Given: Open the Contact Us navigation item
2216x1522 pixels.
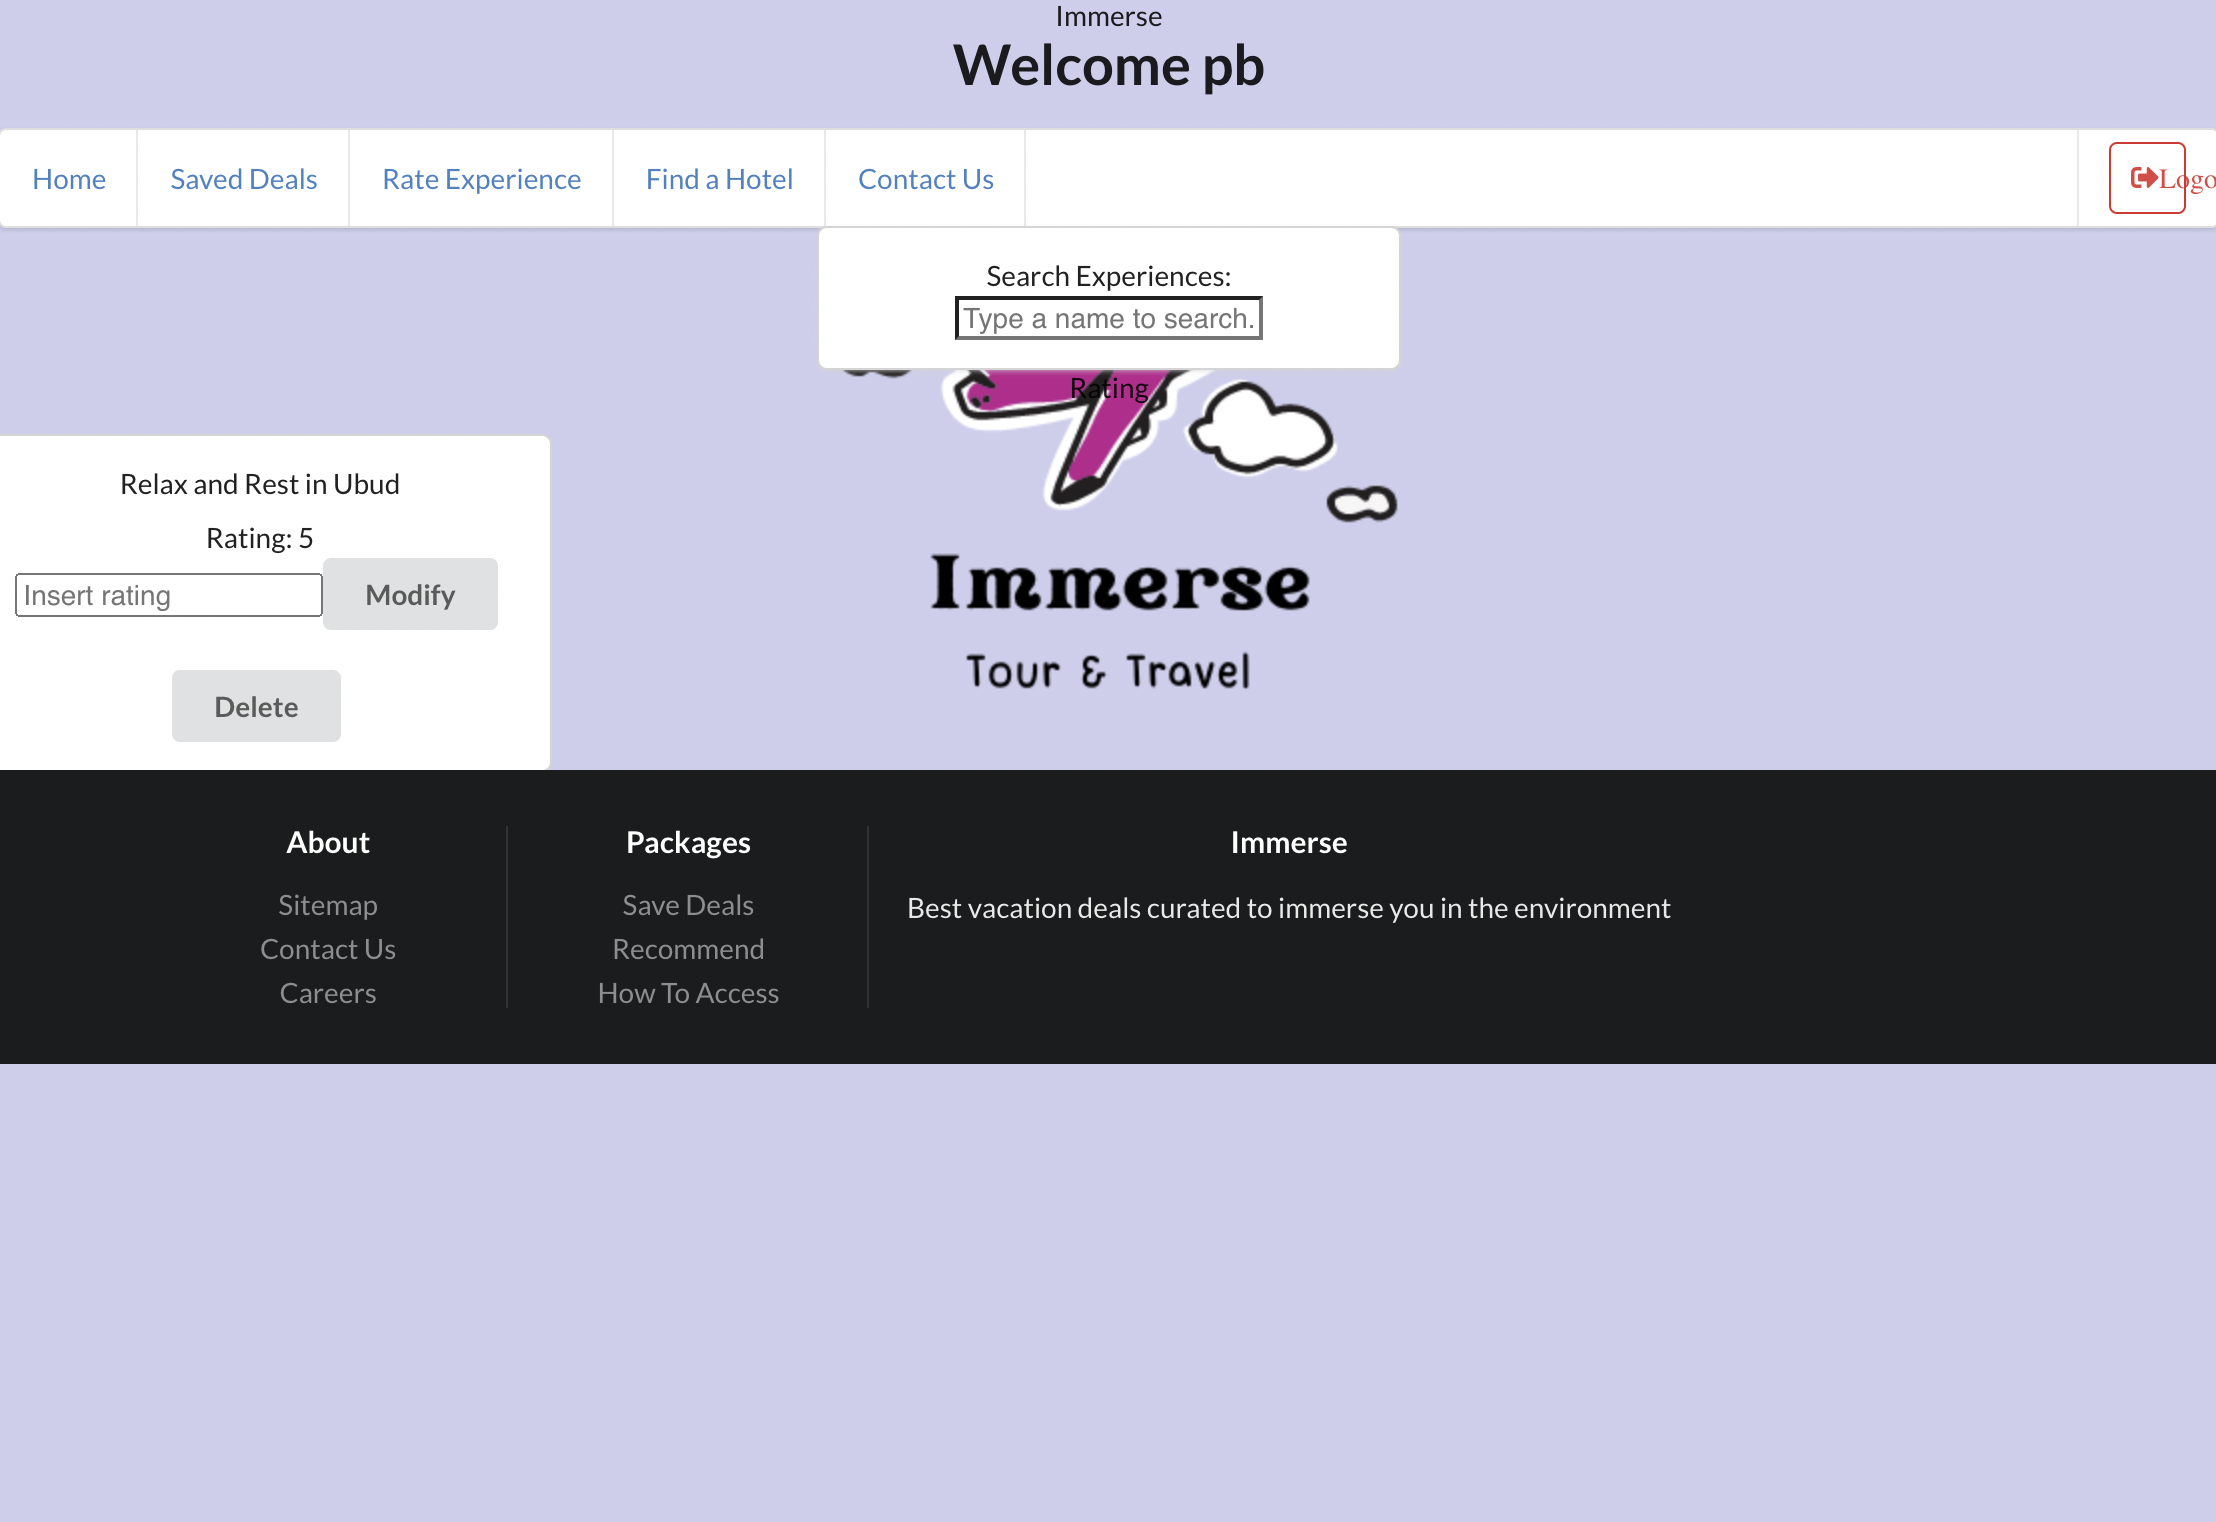Looking at the screenshot, I should coord(925,178).
